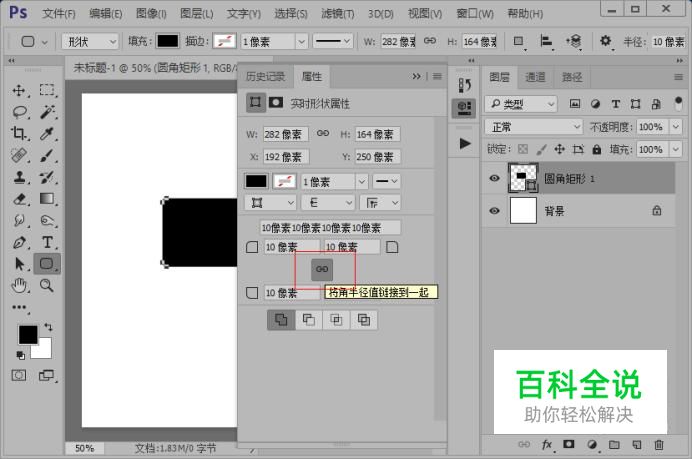Select the horizontal Type tool
Viewport: 692px width, 459px height.
point(47,242)
